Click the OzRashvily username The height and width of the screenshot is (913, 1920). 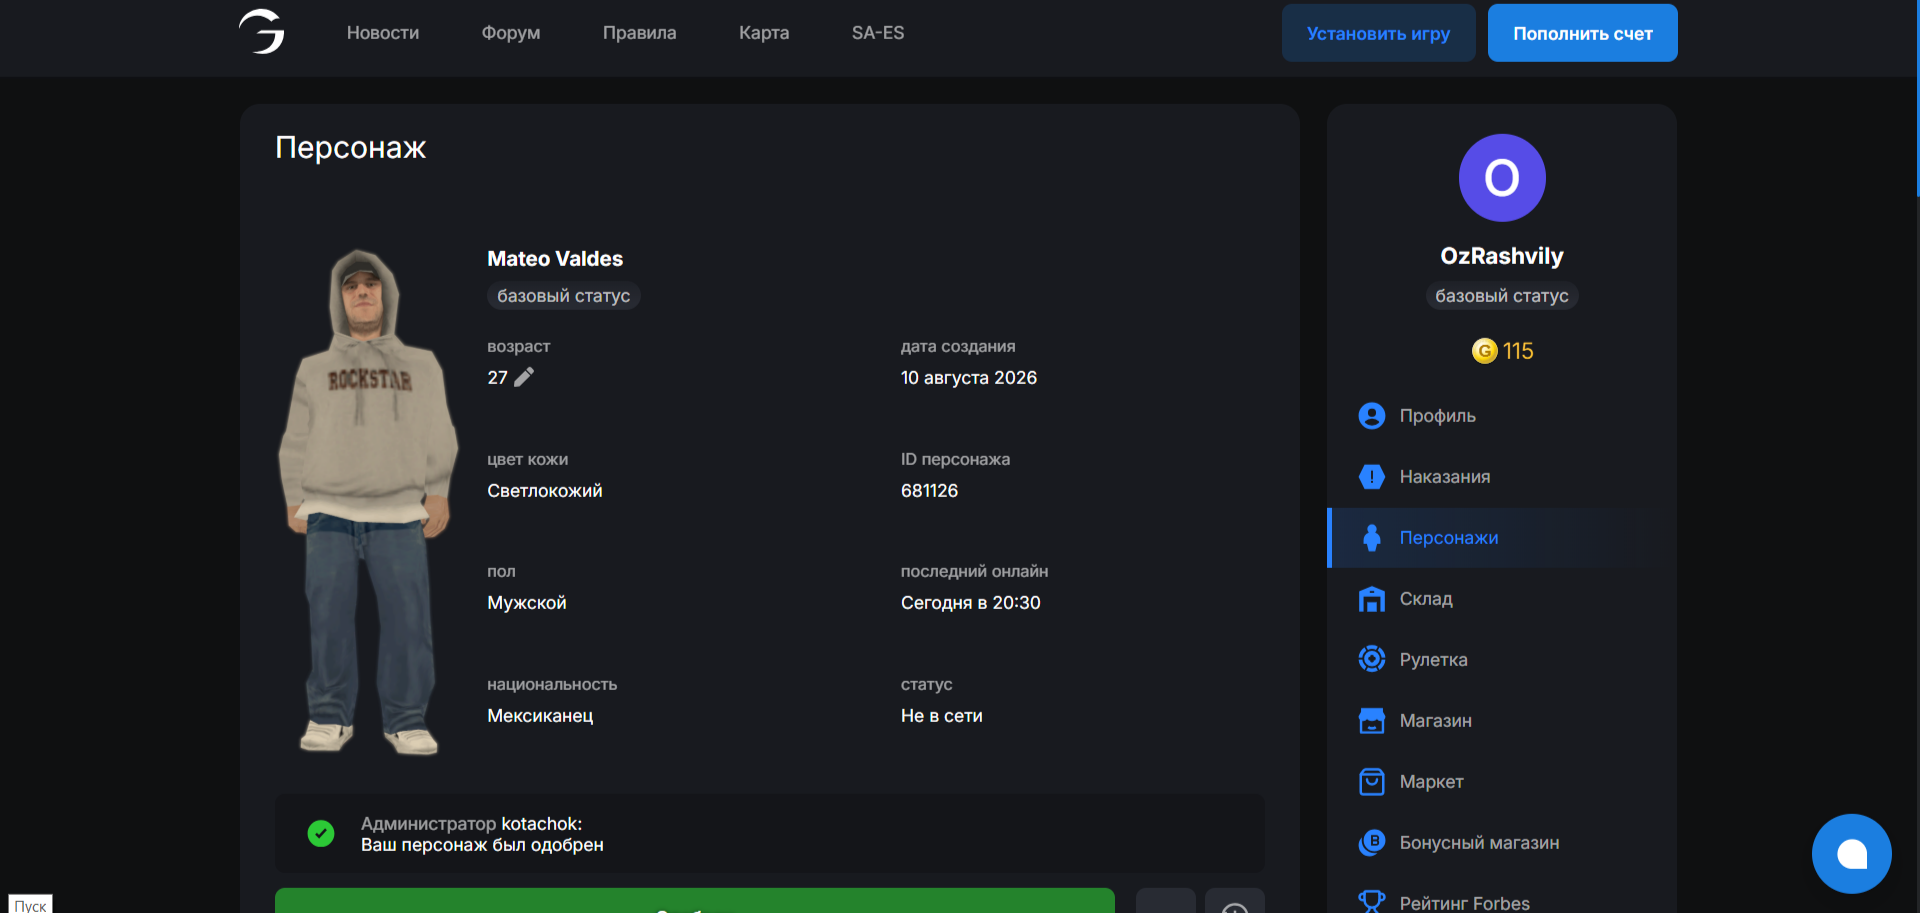(1502, 256)
